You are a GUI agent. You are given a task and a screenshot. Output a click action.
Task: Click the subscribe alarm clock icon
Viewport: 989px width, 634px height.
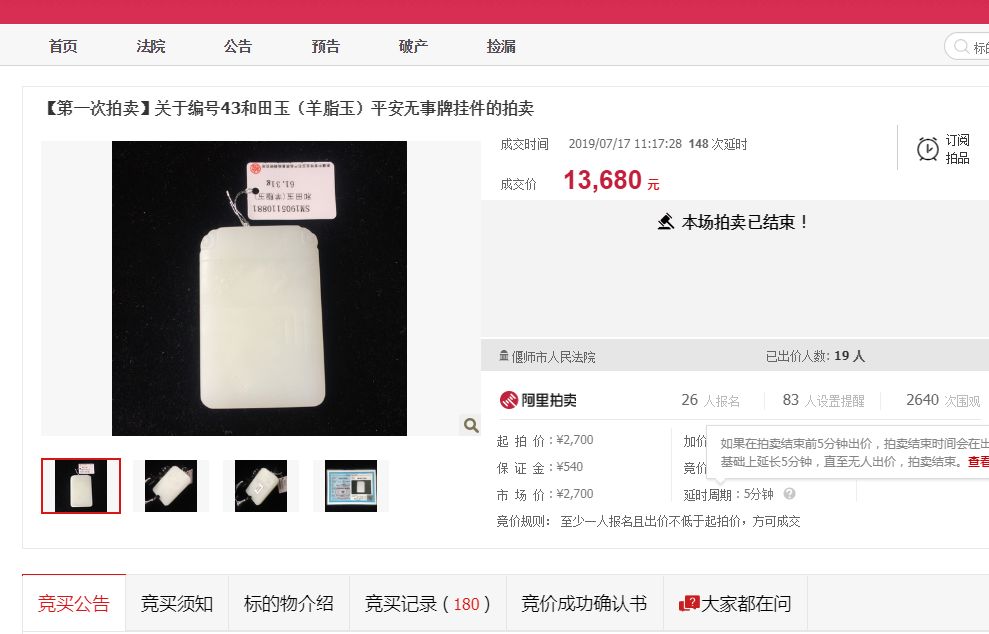[927, 150]
